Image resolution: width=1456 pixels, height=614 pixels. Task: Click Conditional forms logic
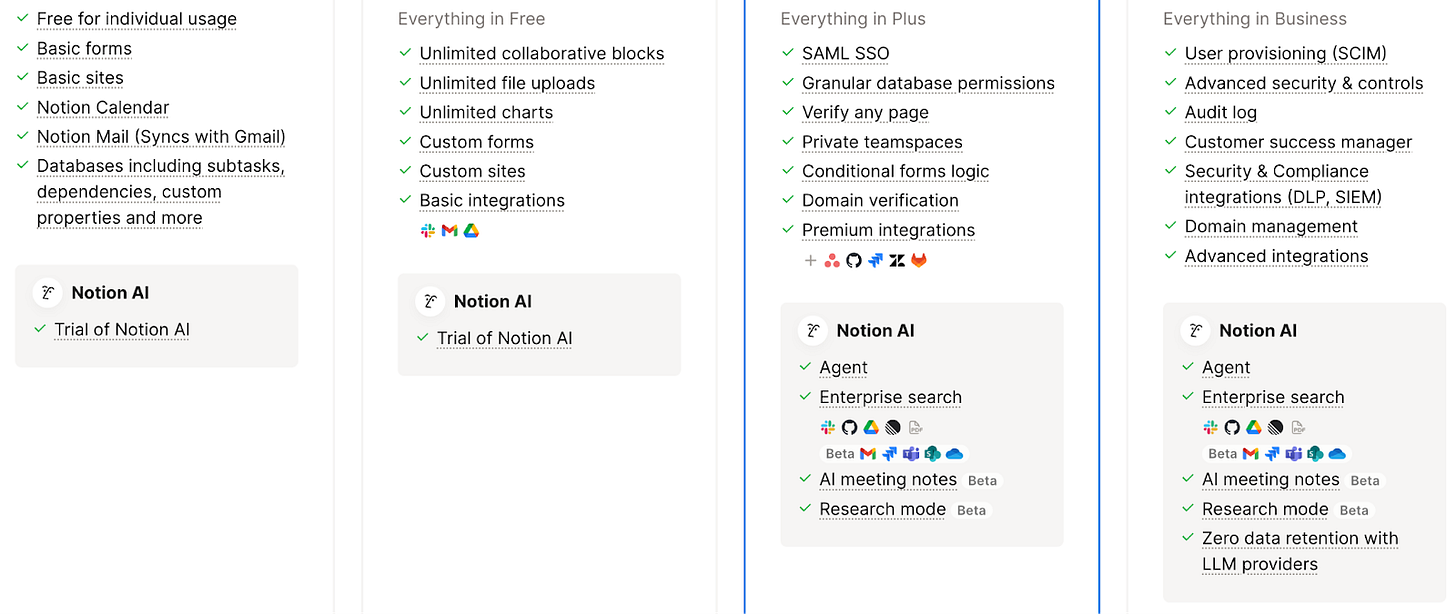coord(895,171)
